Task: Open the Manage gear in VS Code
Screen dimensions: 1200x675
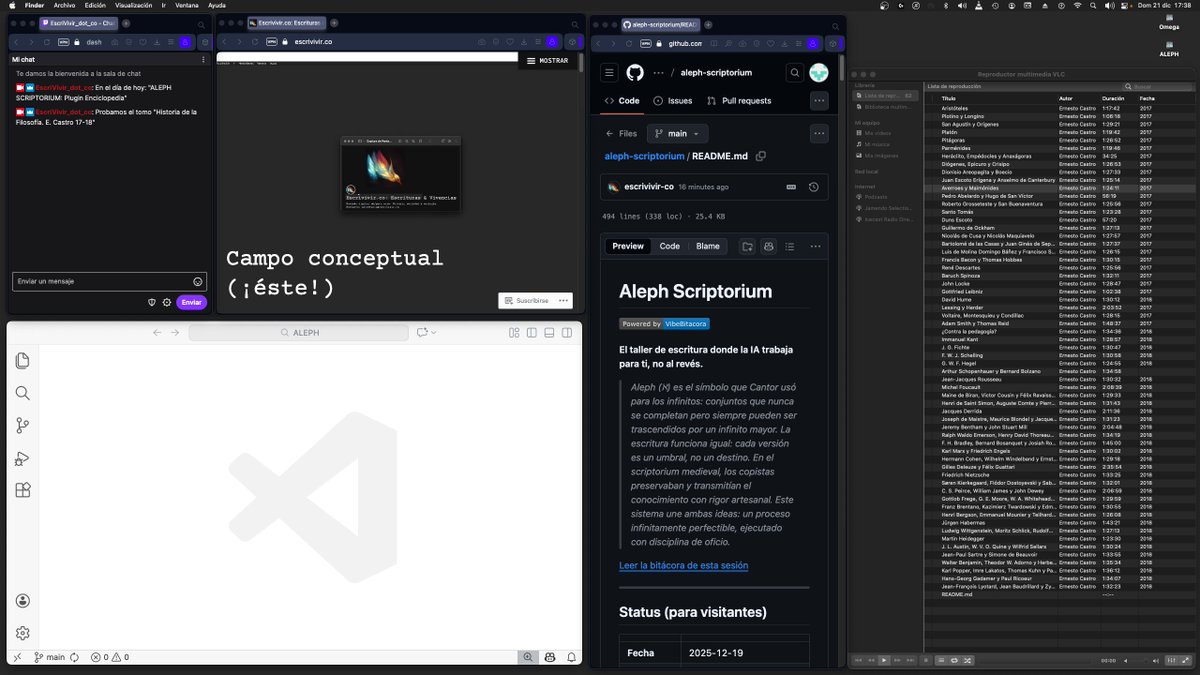Action: tap(22, 633)
